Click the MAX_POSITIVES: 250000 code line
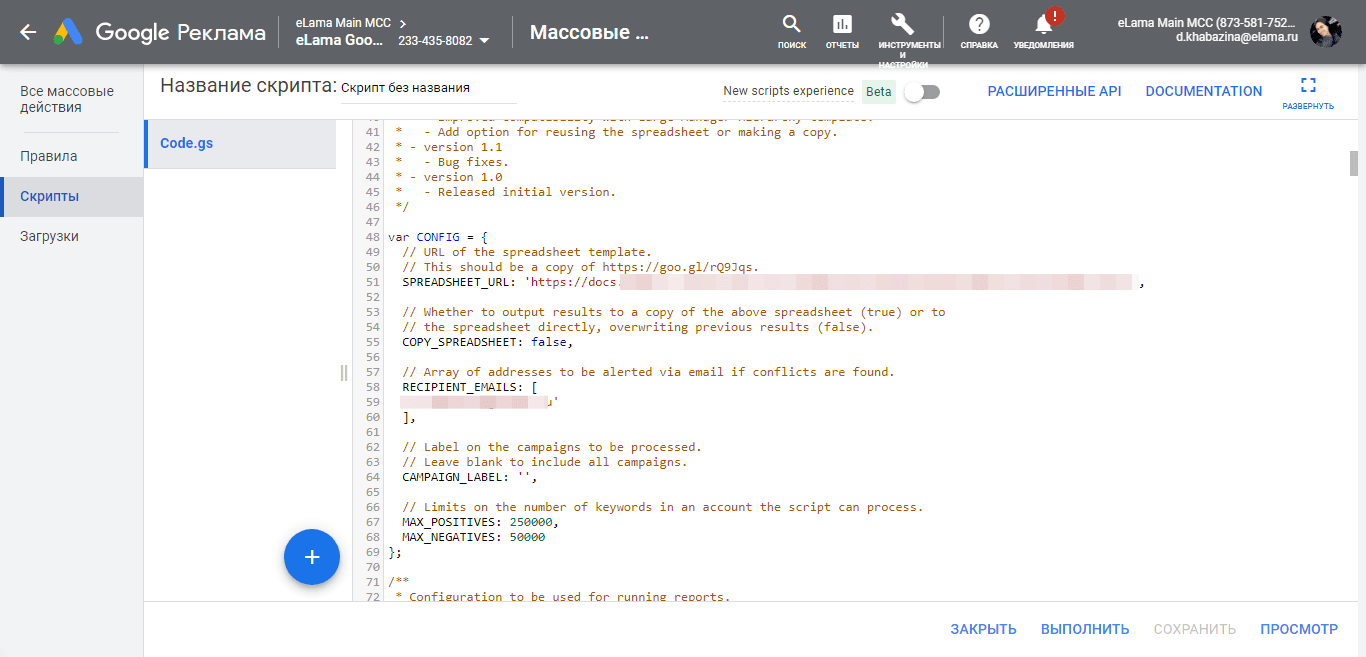This screenshot has width=1366, height=657. tap(481, 522)
